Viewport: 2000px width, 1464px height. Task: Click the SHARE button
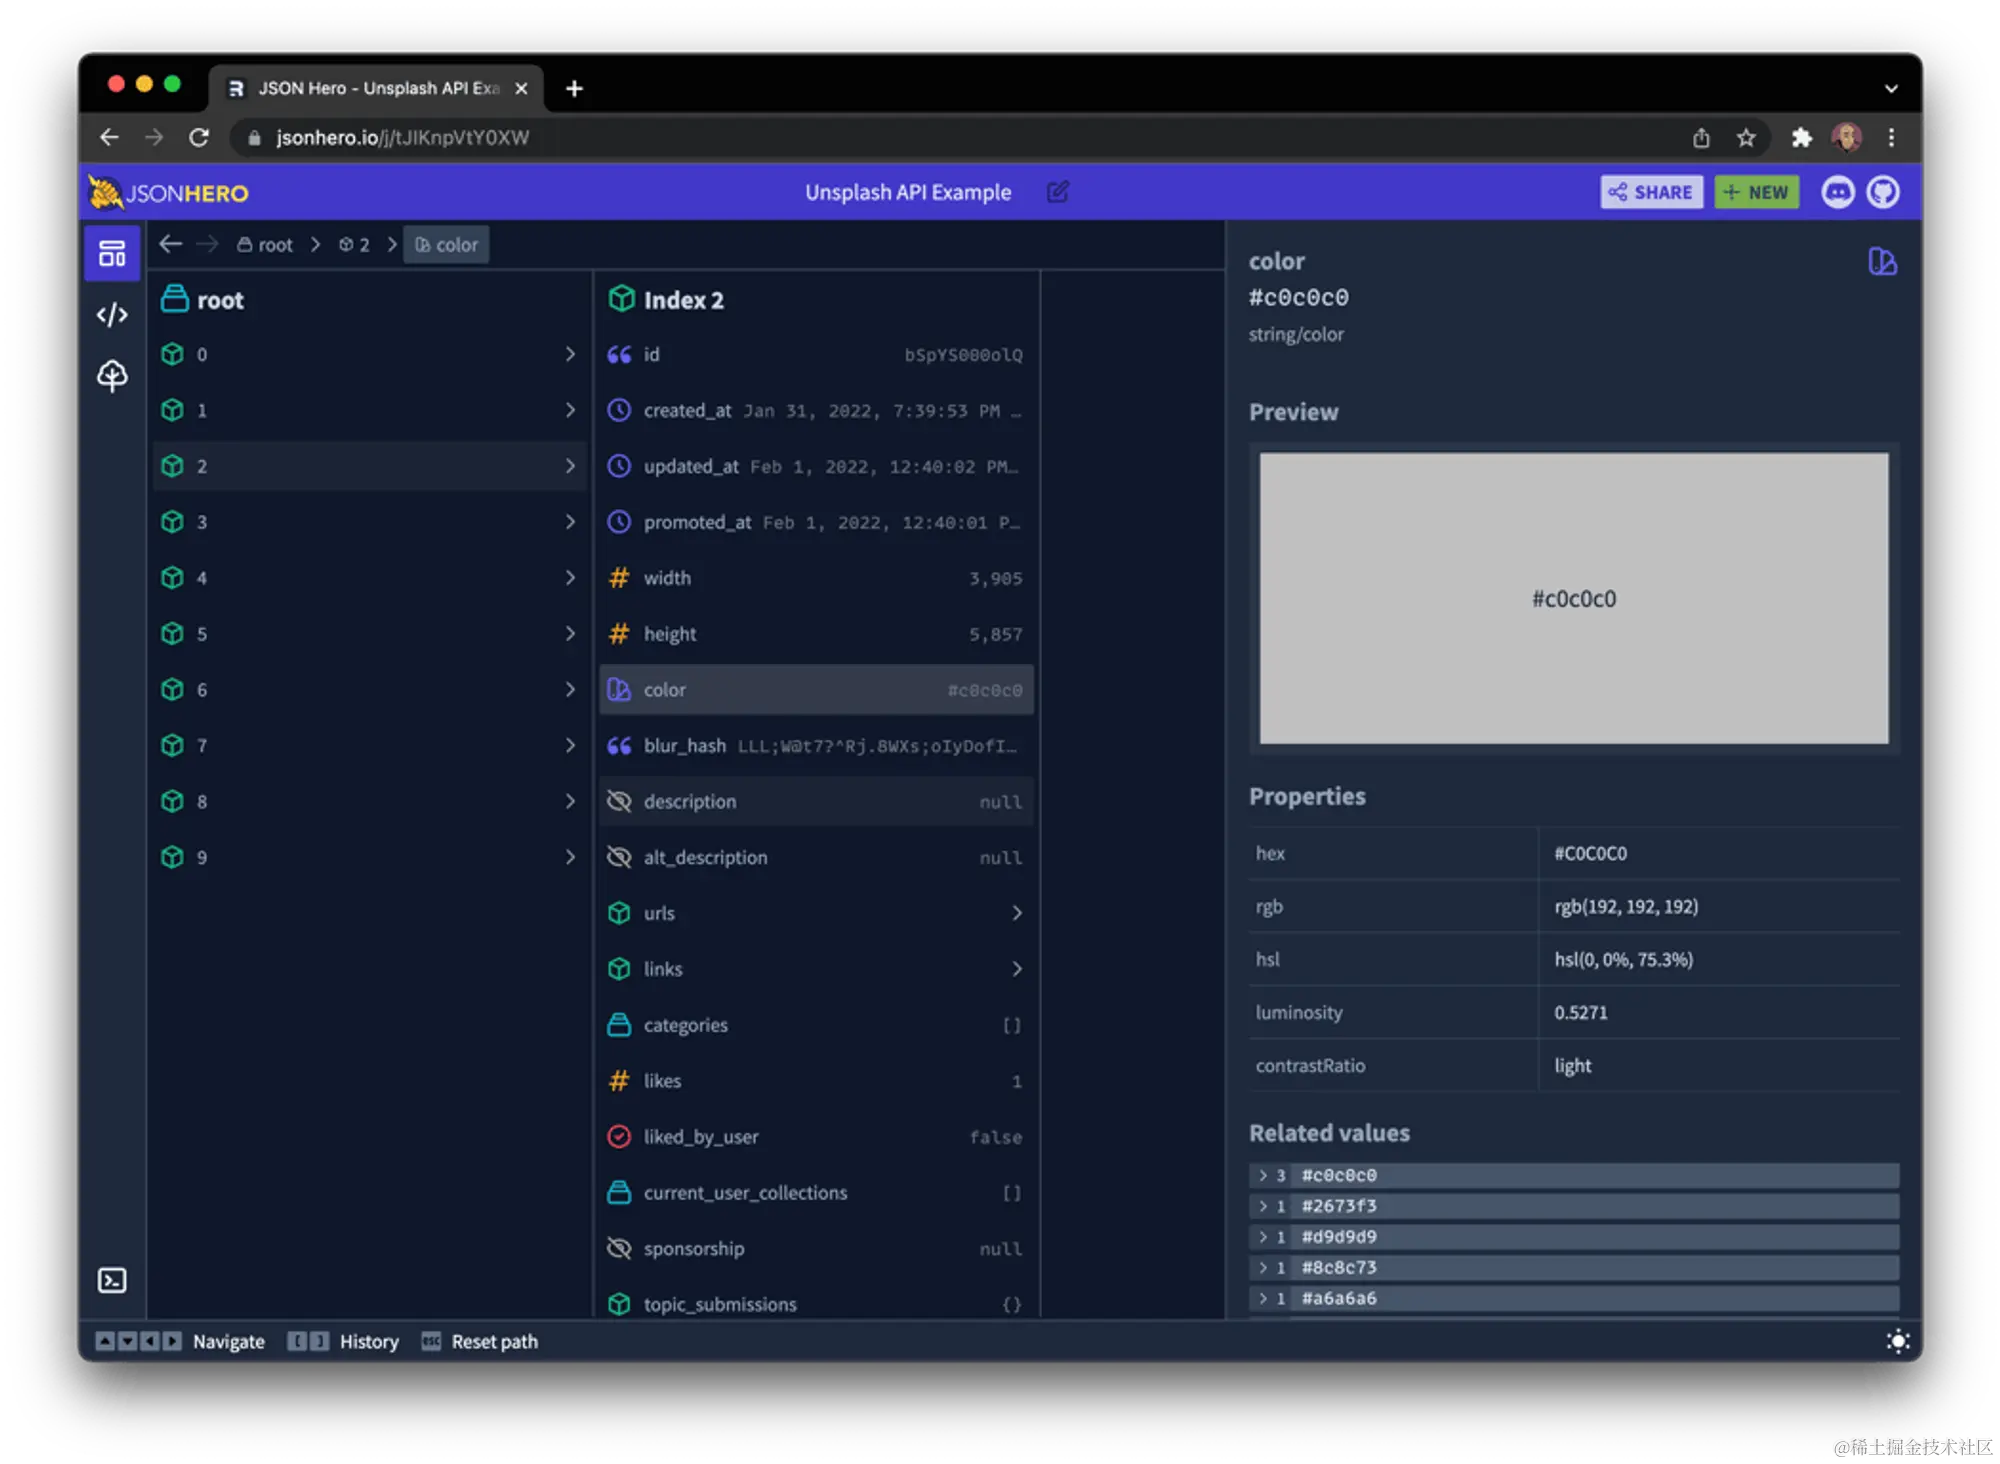coord(1651,192)
